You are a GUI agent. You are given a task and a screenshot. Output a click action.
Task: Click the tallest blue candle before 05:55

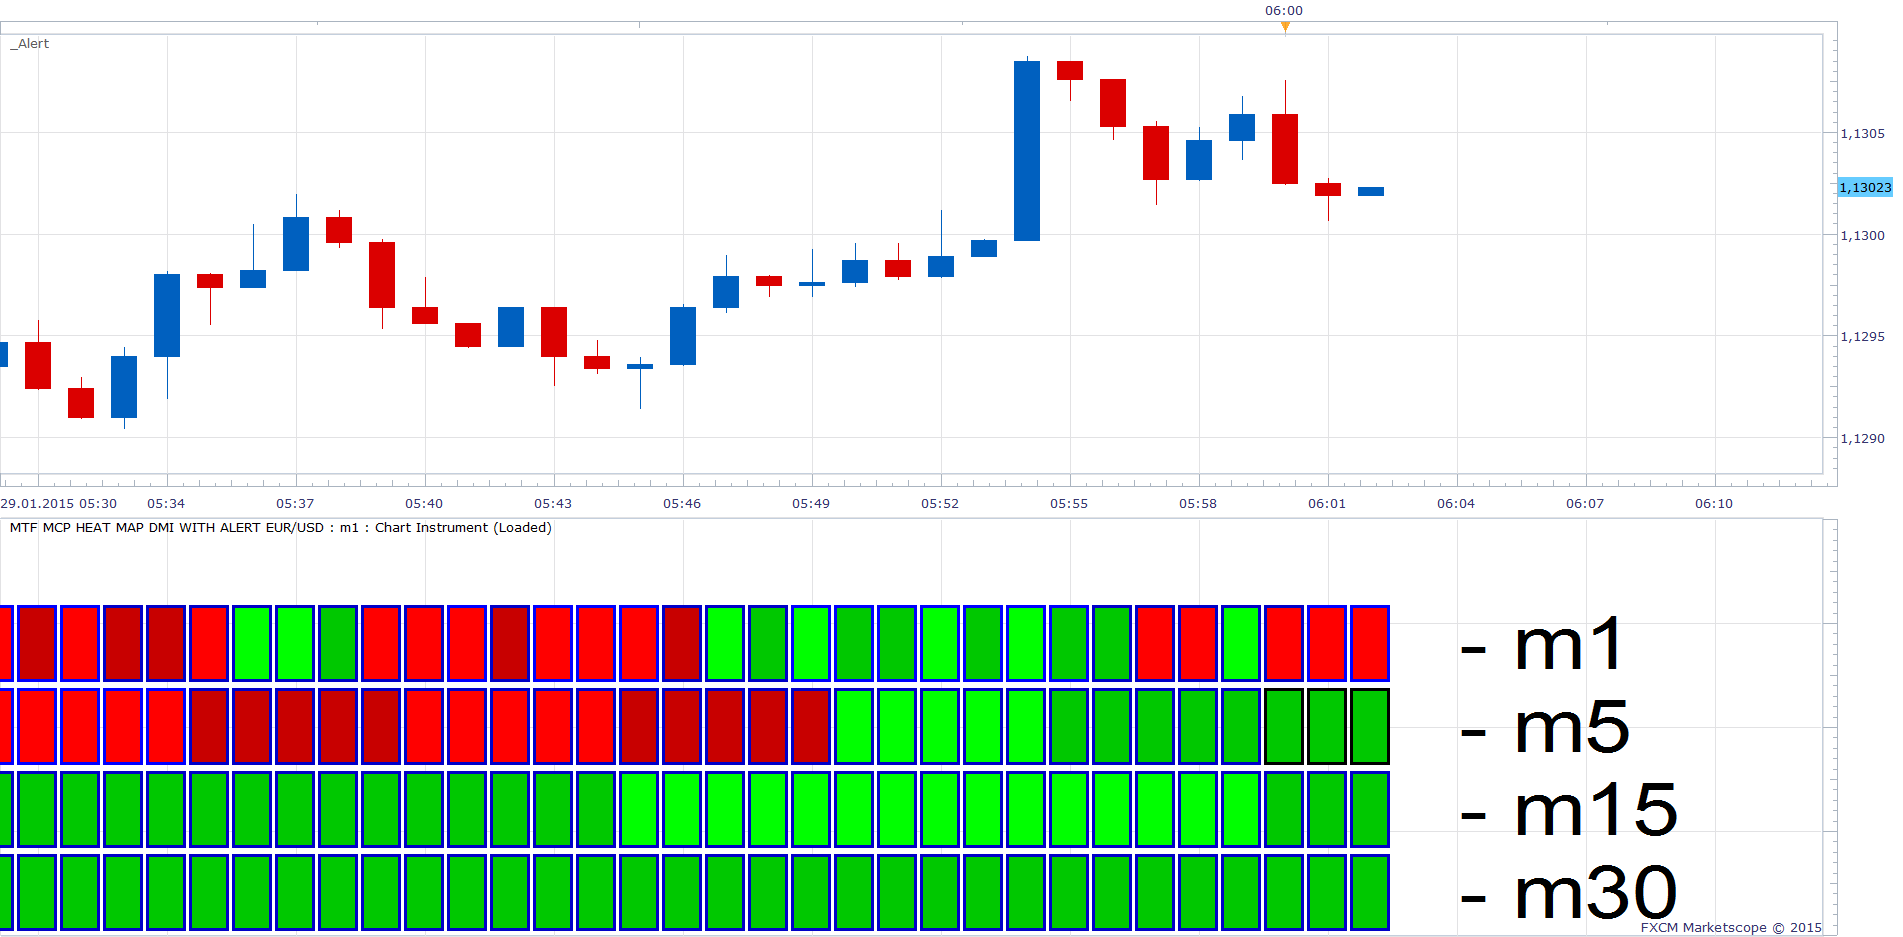1027,150
